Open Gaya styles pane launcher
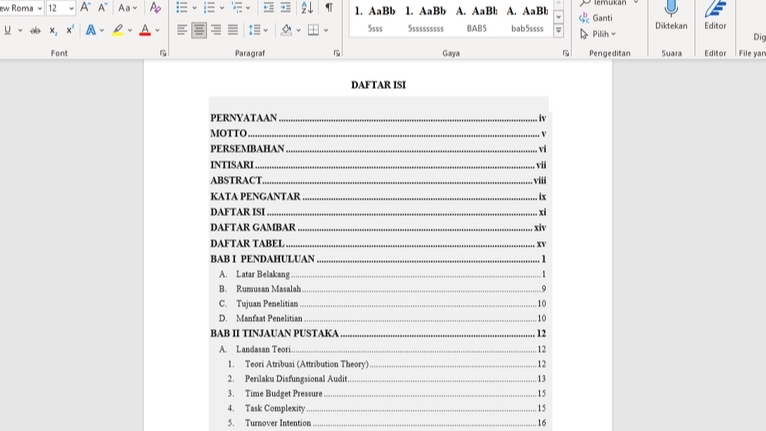The height and width of the screenshot is (431, 766). point(566,53)
